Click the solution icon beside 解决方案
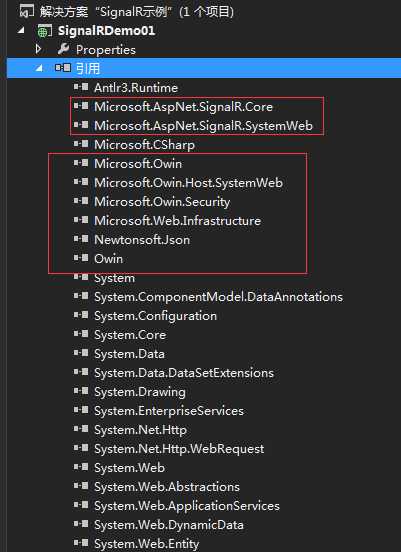This screenshot has height=552, width=401. pos(27,12)
